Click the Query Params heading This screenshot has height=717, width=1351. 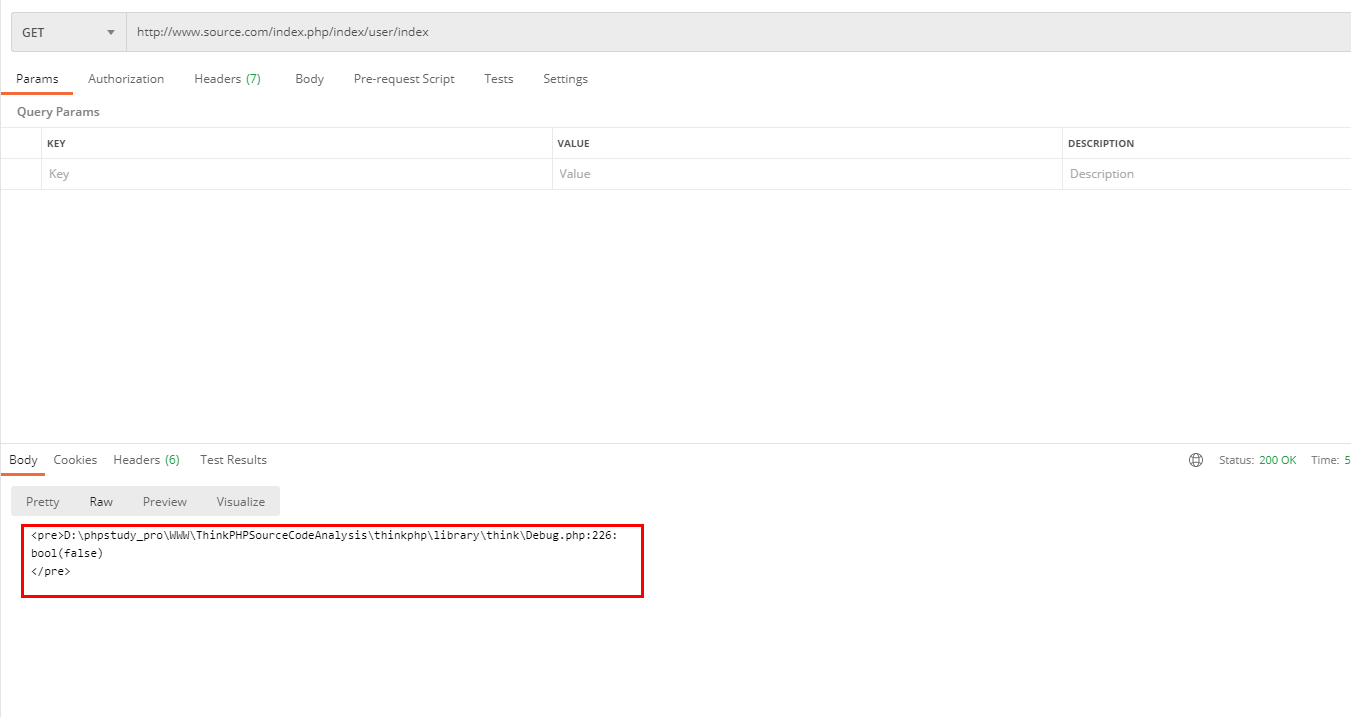click(58, 112)
